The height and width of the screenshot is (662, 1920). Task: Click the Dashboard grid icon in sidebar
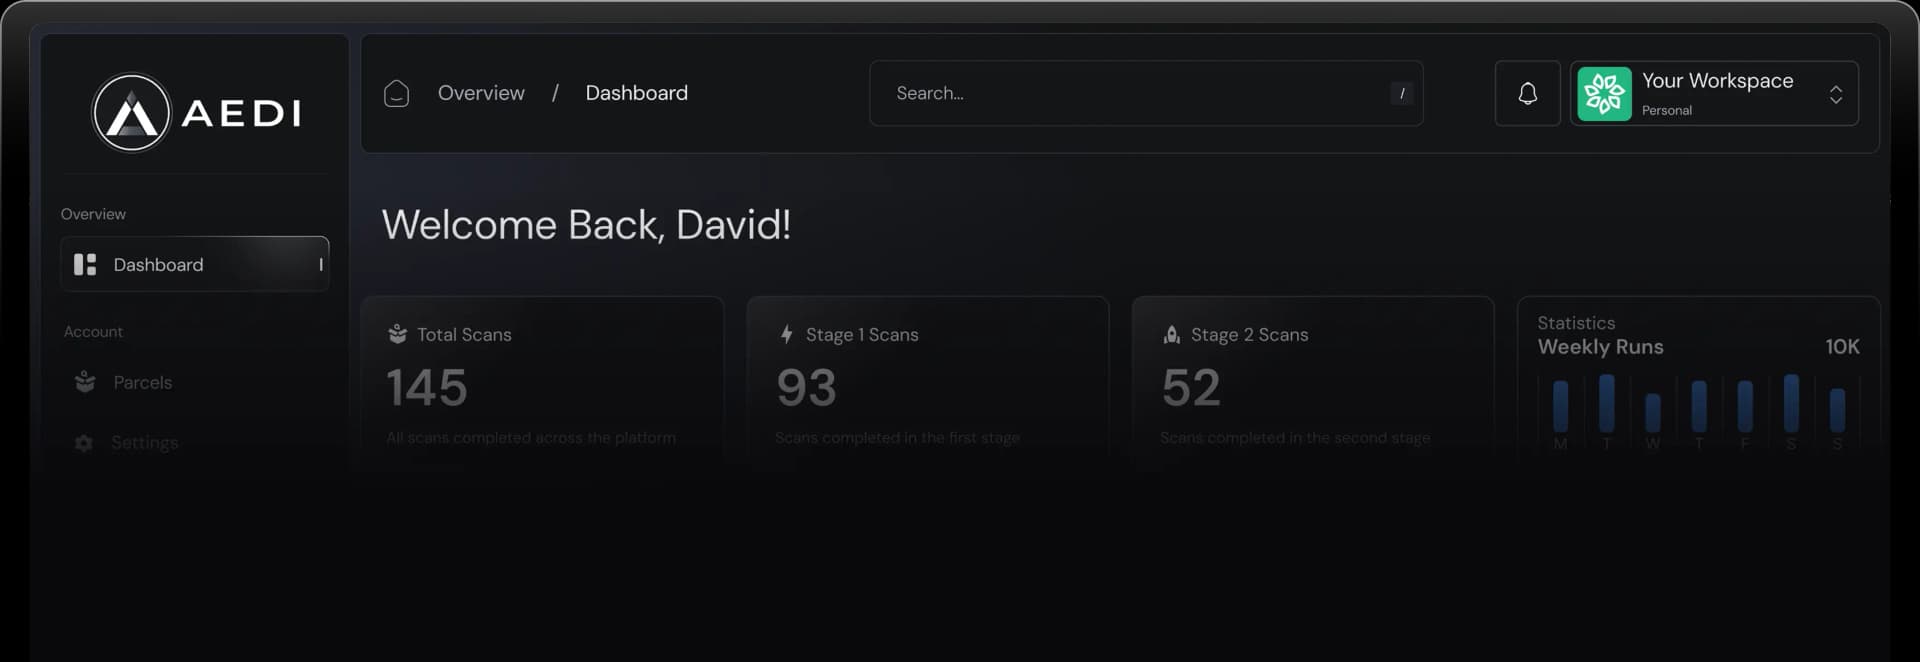pyautogui.click(x=85, y=264)
